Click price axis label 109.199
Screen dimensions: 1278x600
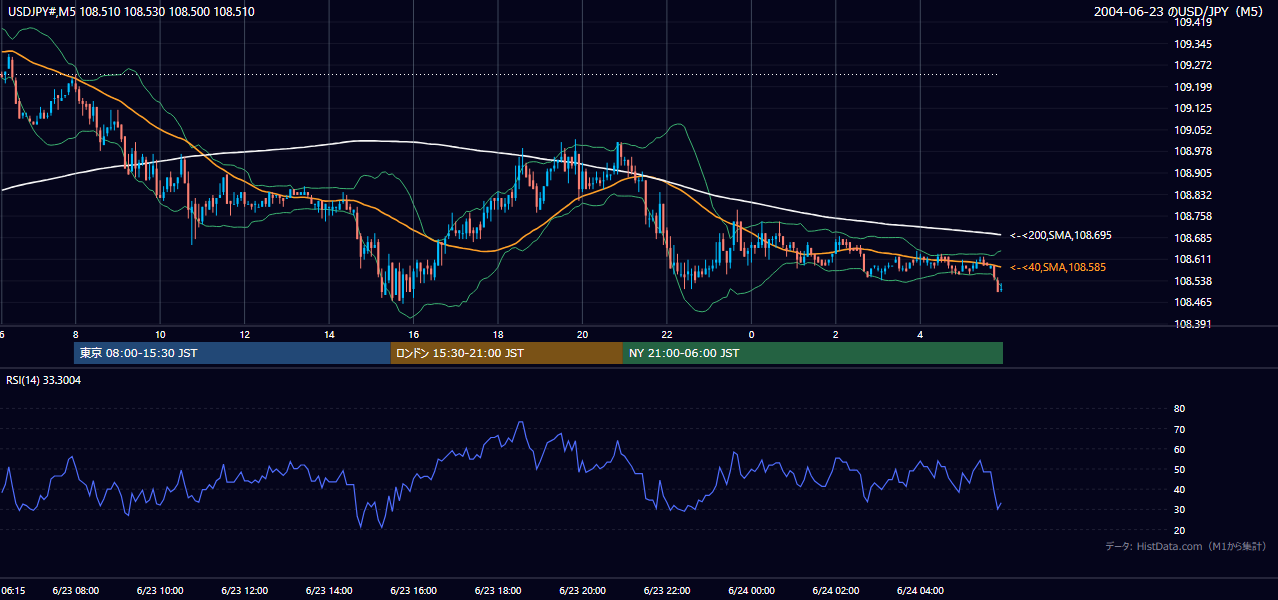1193,87
